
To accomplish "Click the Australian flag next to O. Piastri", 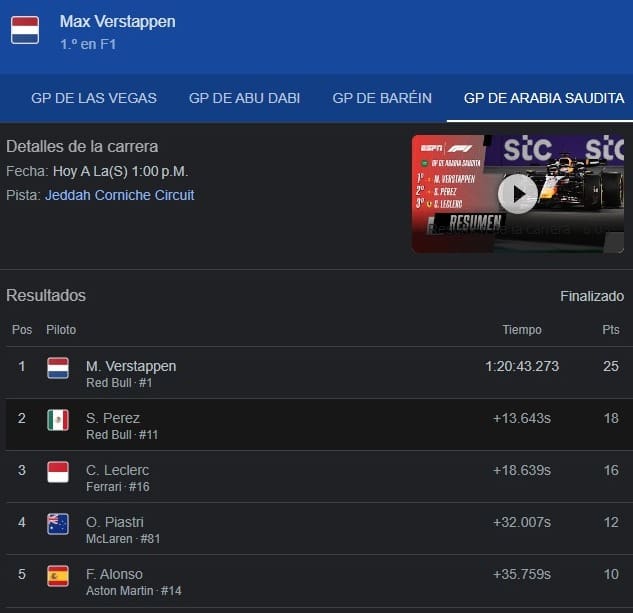I will tap(58, 524).
